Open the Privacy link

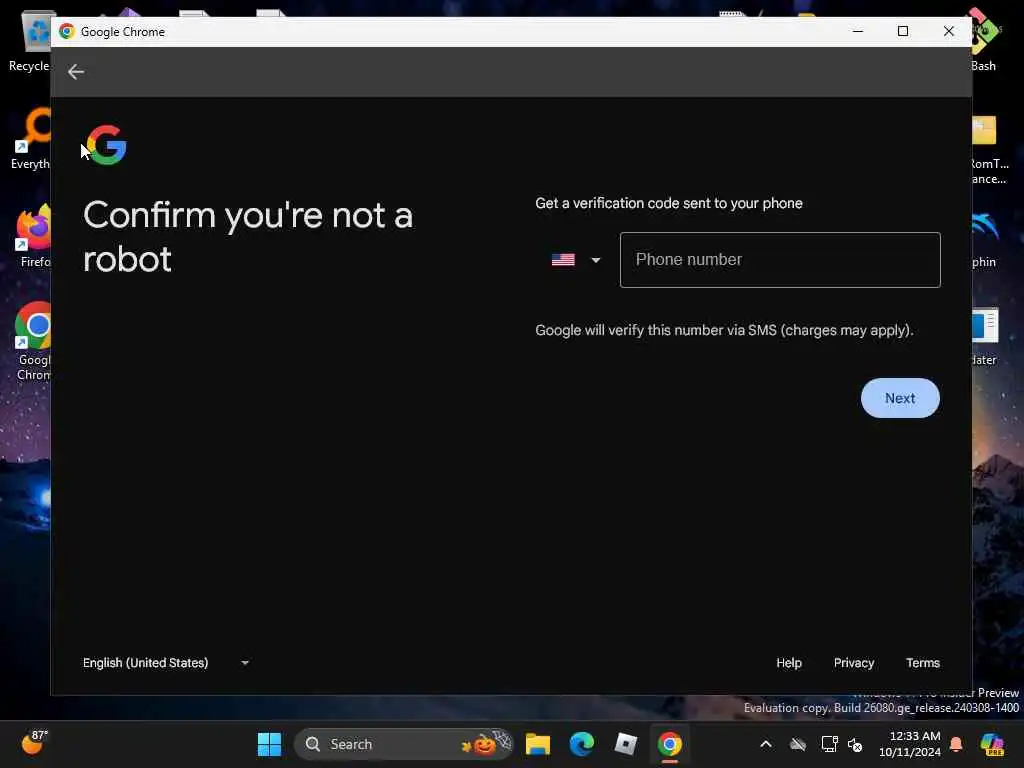coord(854,663)
